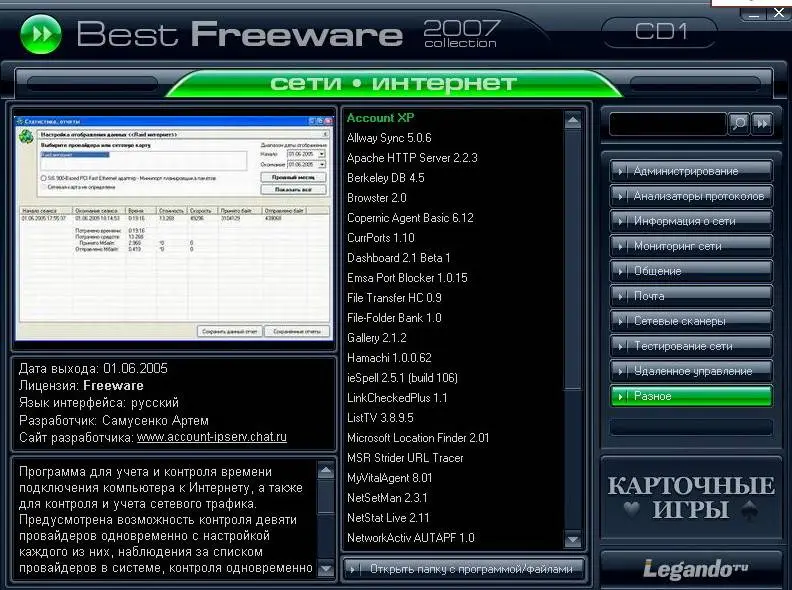792x590 pixels.
Task: Click the Открыть папку с программой/файлами button
Action: (x=463, y=569)
